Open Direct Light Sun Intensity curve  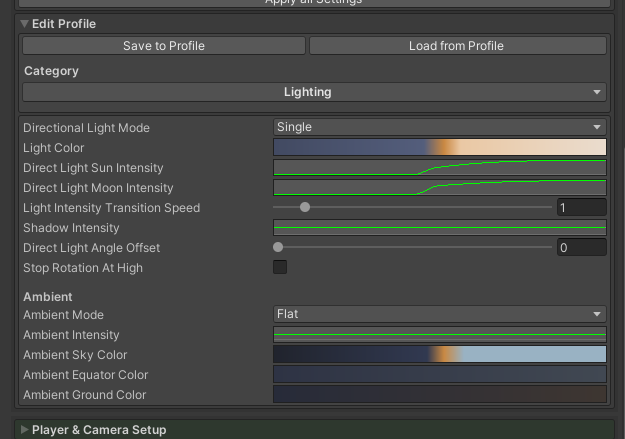(x=440, y=167)
